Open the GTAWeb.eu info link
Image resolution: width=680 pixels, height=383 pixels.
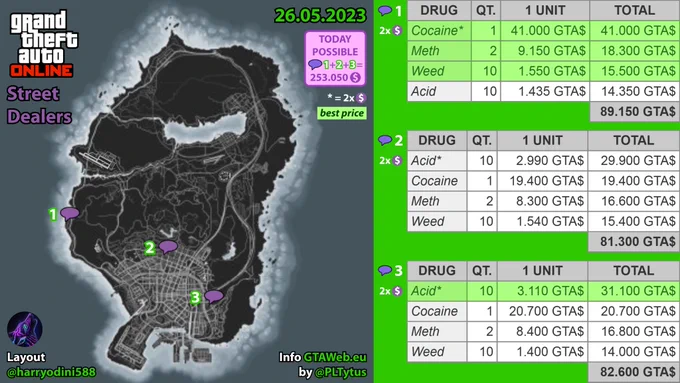click(335, 357)
